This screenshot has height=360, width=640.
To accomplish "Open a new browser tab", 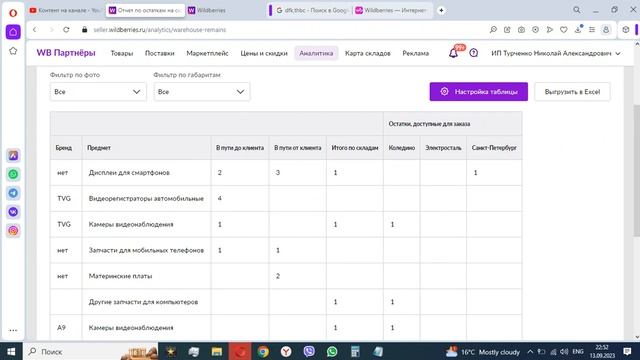I will coord(441,10).
